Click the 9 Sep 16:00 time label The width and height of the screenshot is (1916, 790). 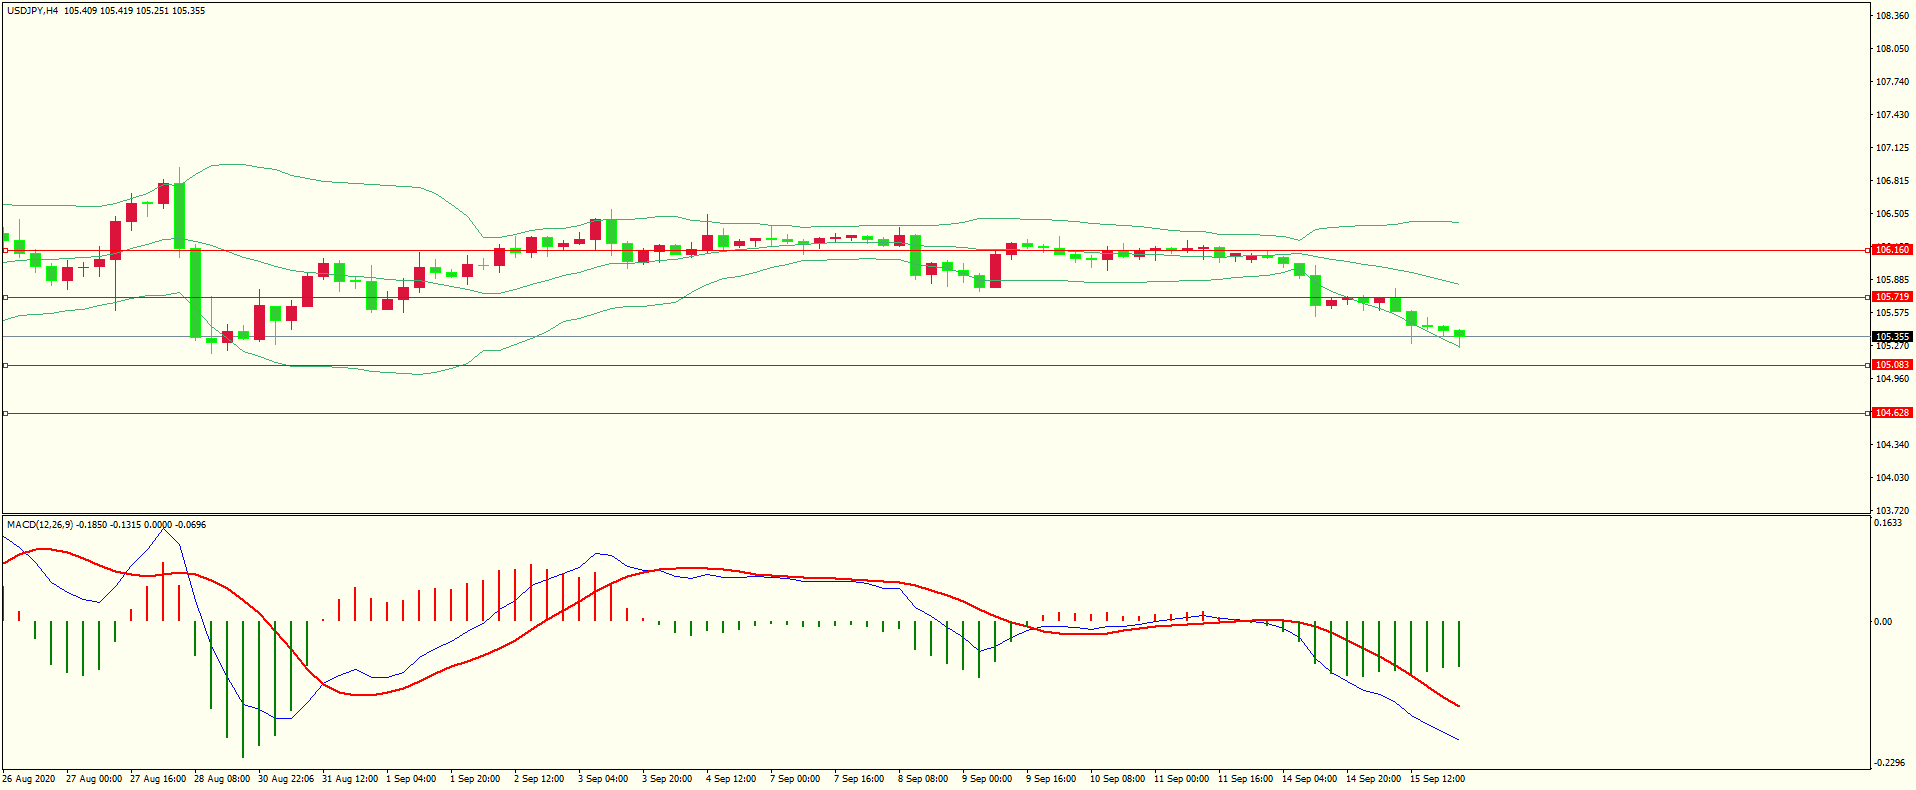tap(1051, 779)
